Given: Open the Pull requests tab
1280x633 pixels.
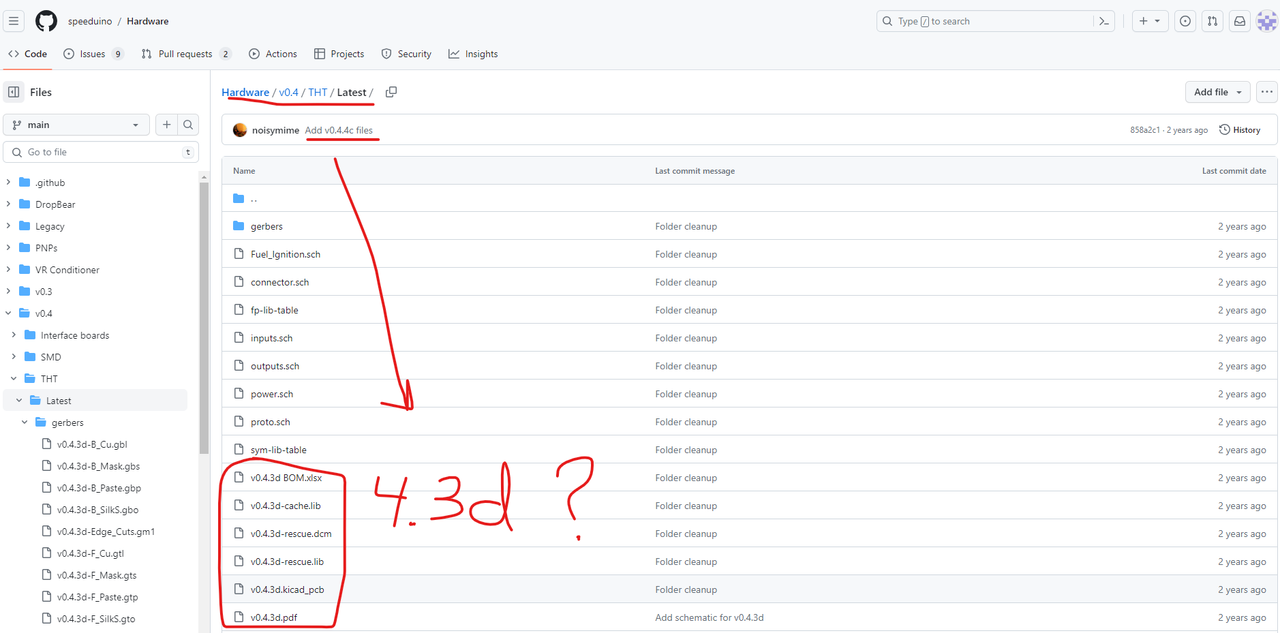Looking at the screenshot, I should click(186, 54).
